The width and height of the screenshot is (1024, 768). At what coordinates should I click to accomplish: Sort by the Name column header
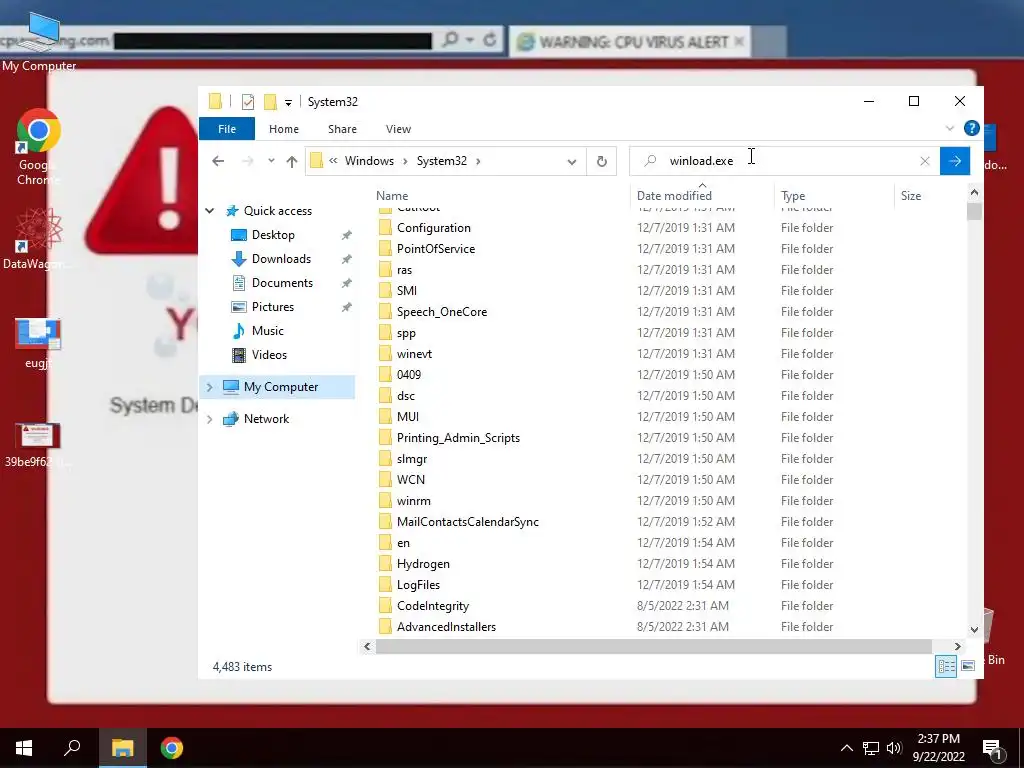click(392, 195)
